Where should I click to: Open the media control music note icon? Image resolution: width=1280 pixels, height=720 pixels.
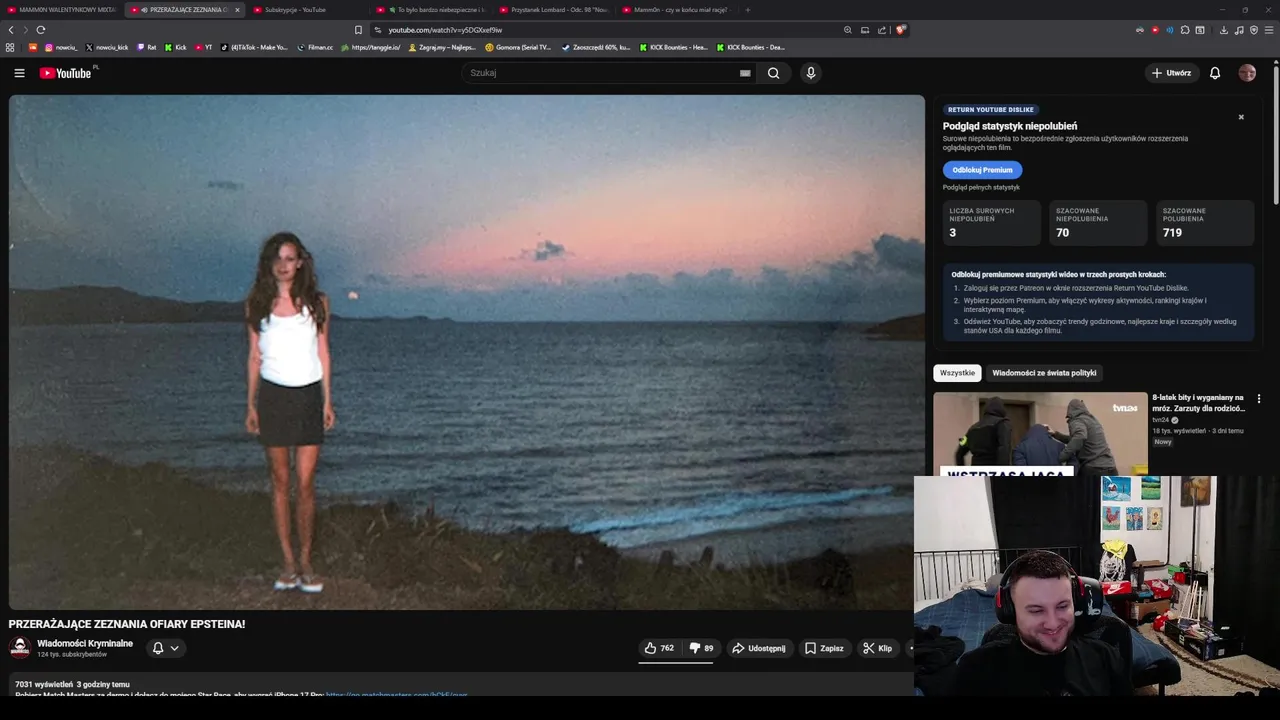click(1239, 30)
